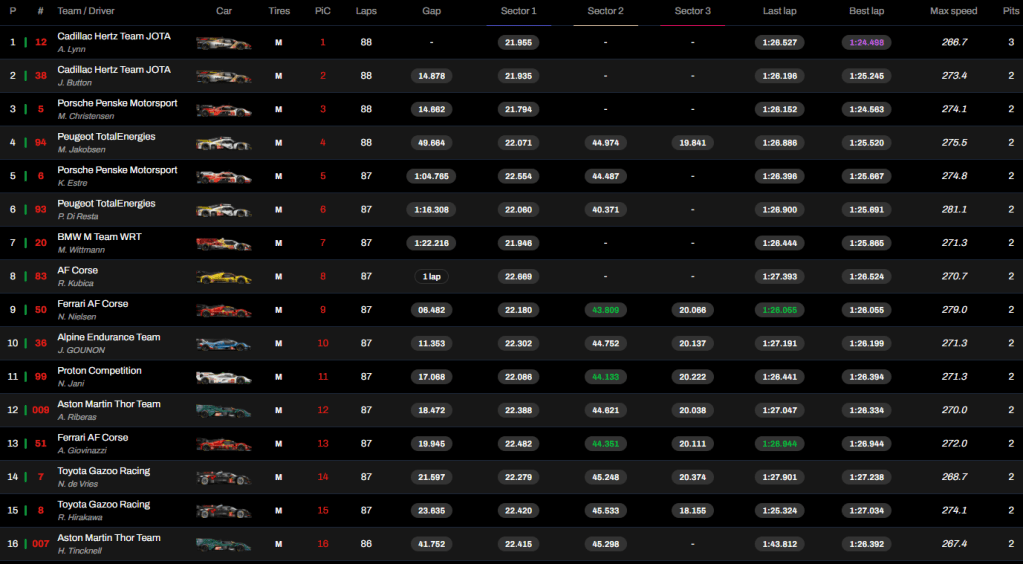Click Sector 3 time 19.841

point(692,143)
